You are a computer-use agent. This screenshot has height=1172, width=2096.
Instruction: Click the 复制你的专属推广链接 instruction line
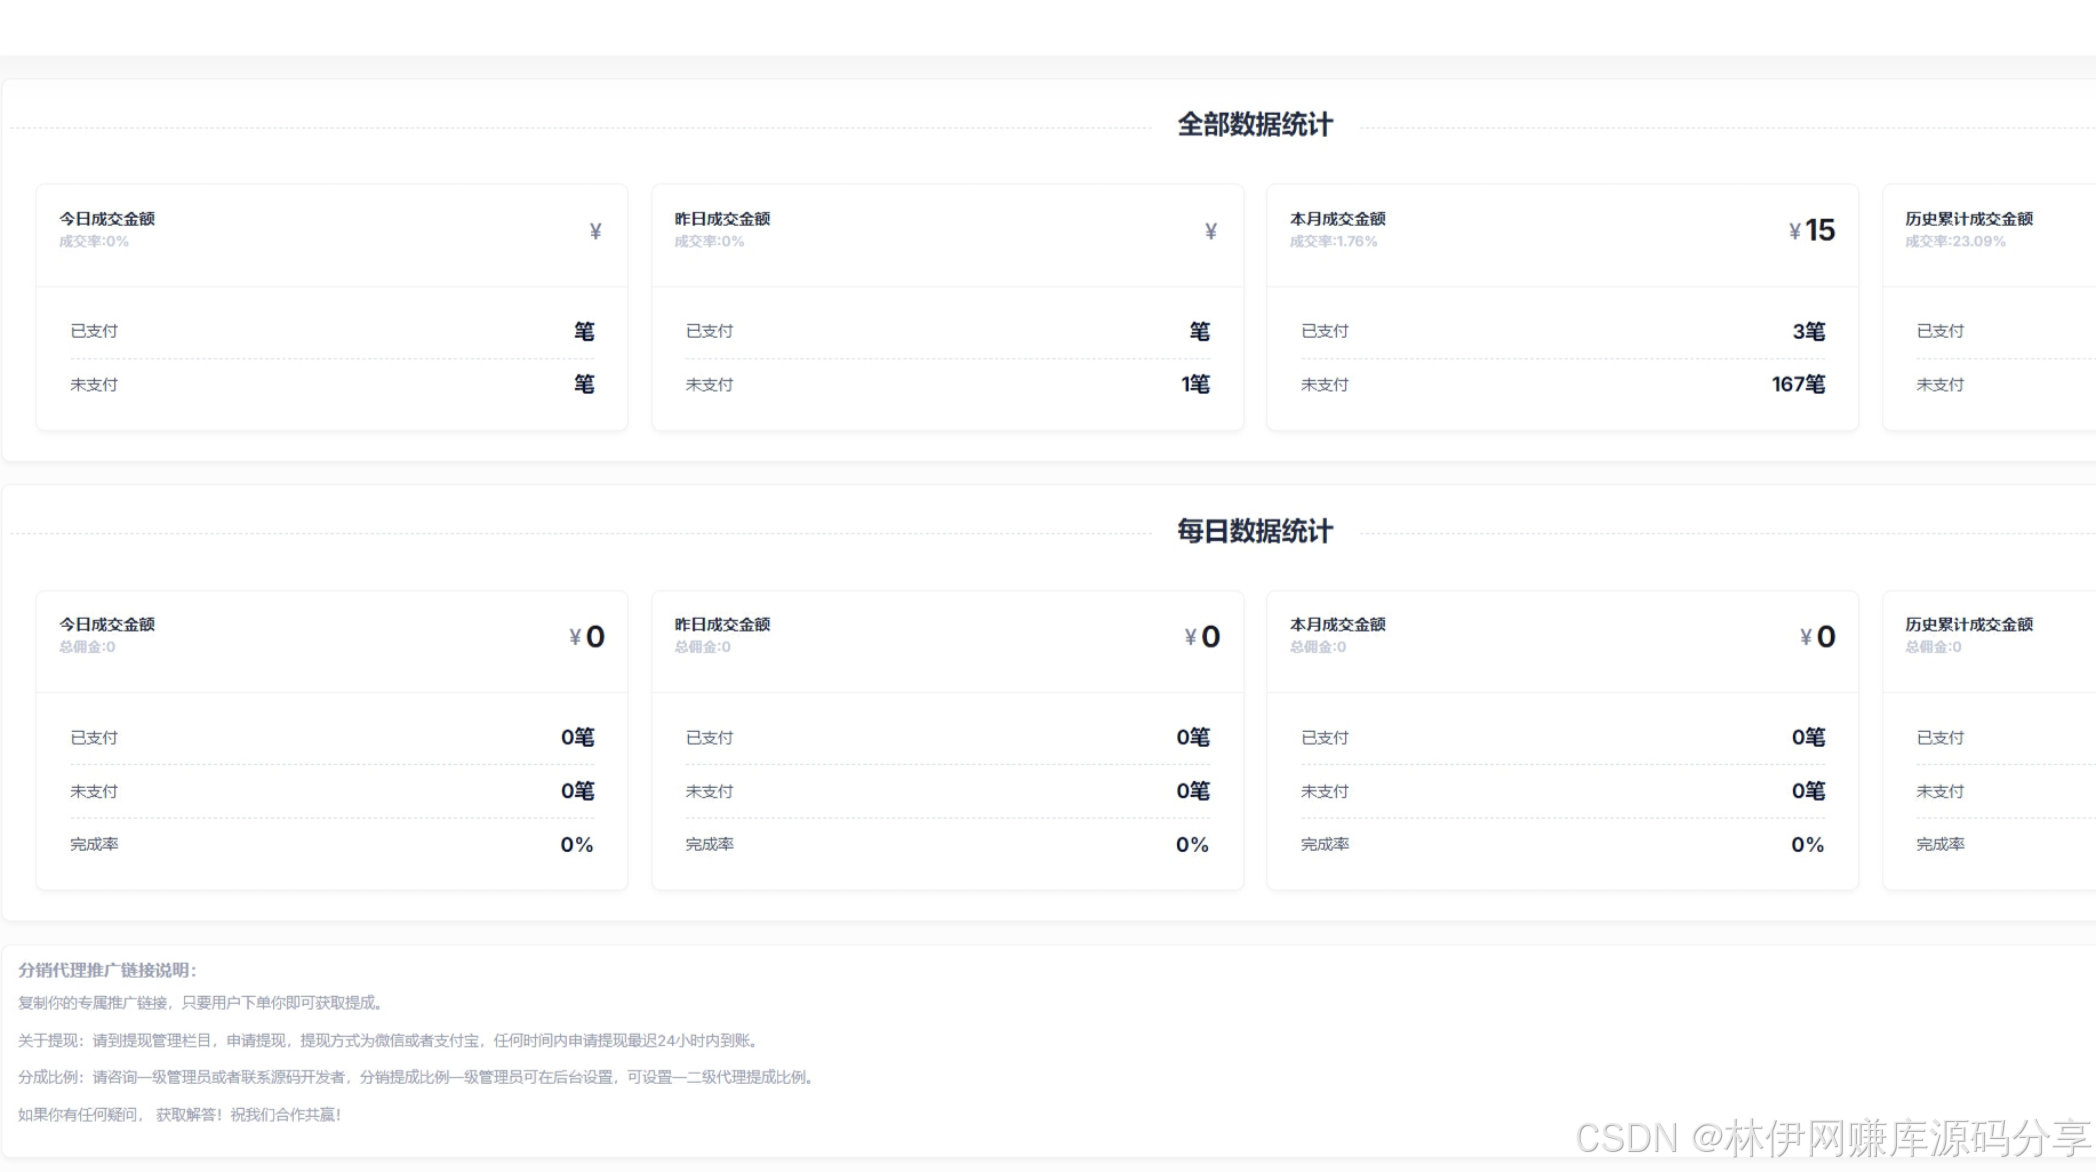[x=202, y=1003]
